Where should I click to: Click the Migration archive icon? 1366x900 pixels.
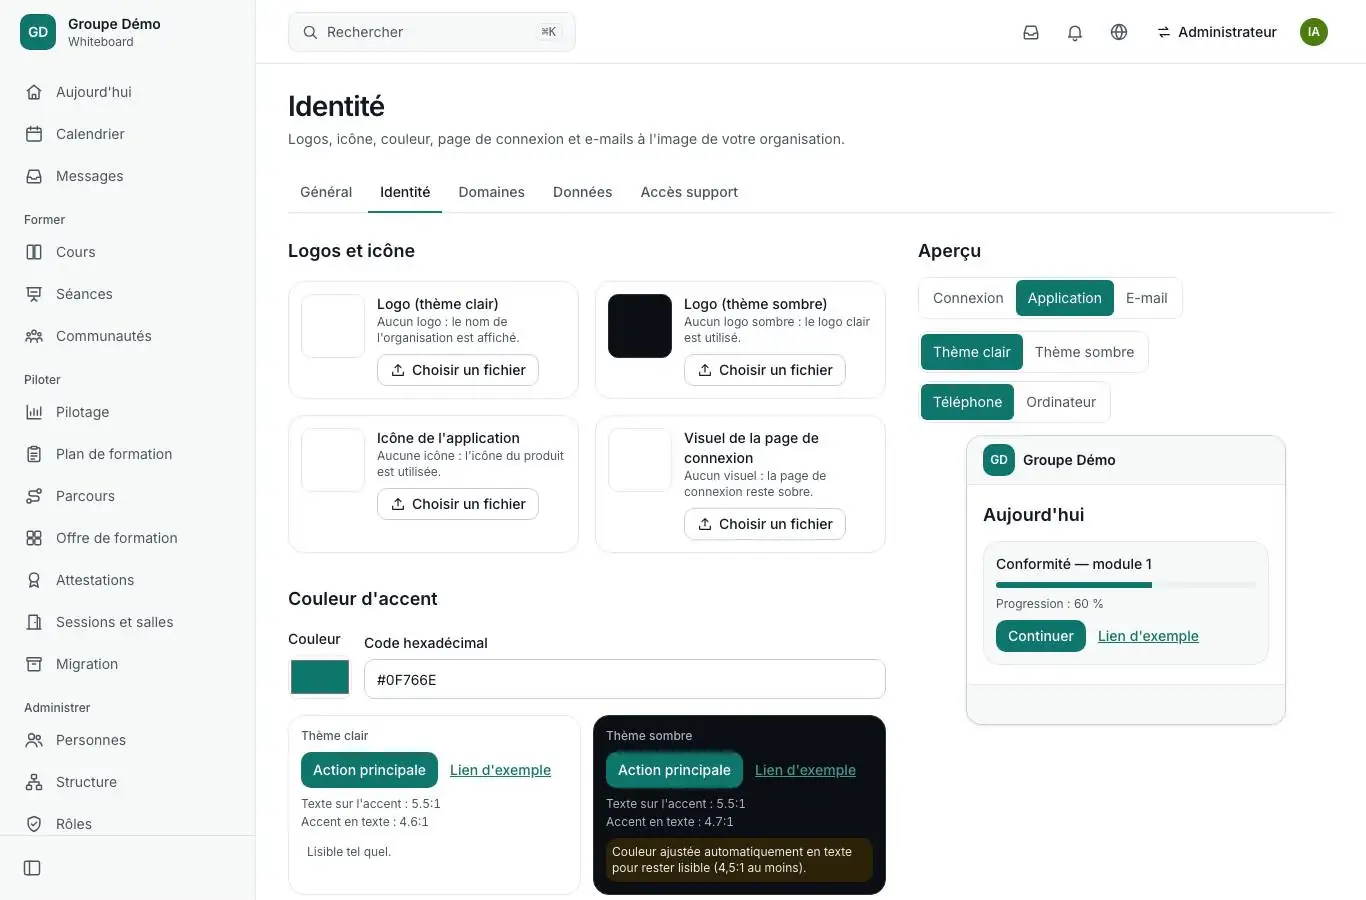click(34, 664)
